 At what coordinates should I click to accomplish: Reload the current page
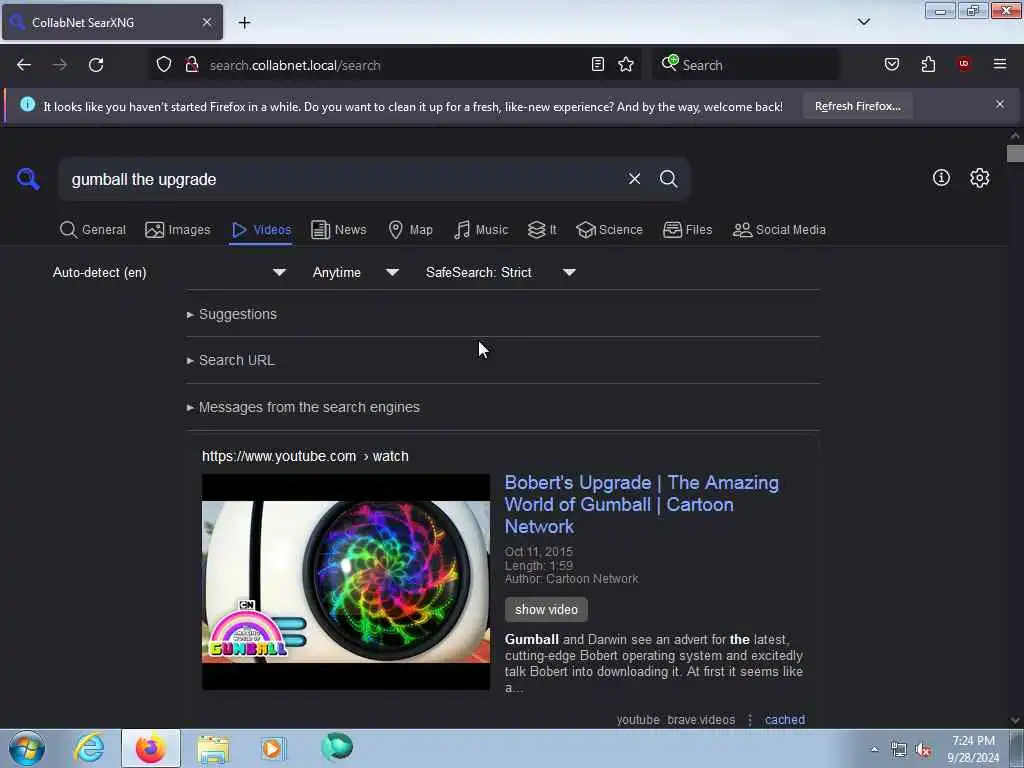[x=96, y=65]
